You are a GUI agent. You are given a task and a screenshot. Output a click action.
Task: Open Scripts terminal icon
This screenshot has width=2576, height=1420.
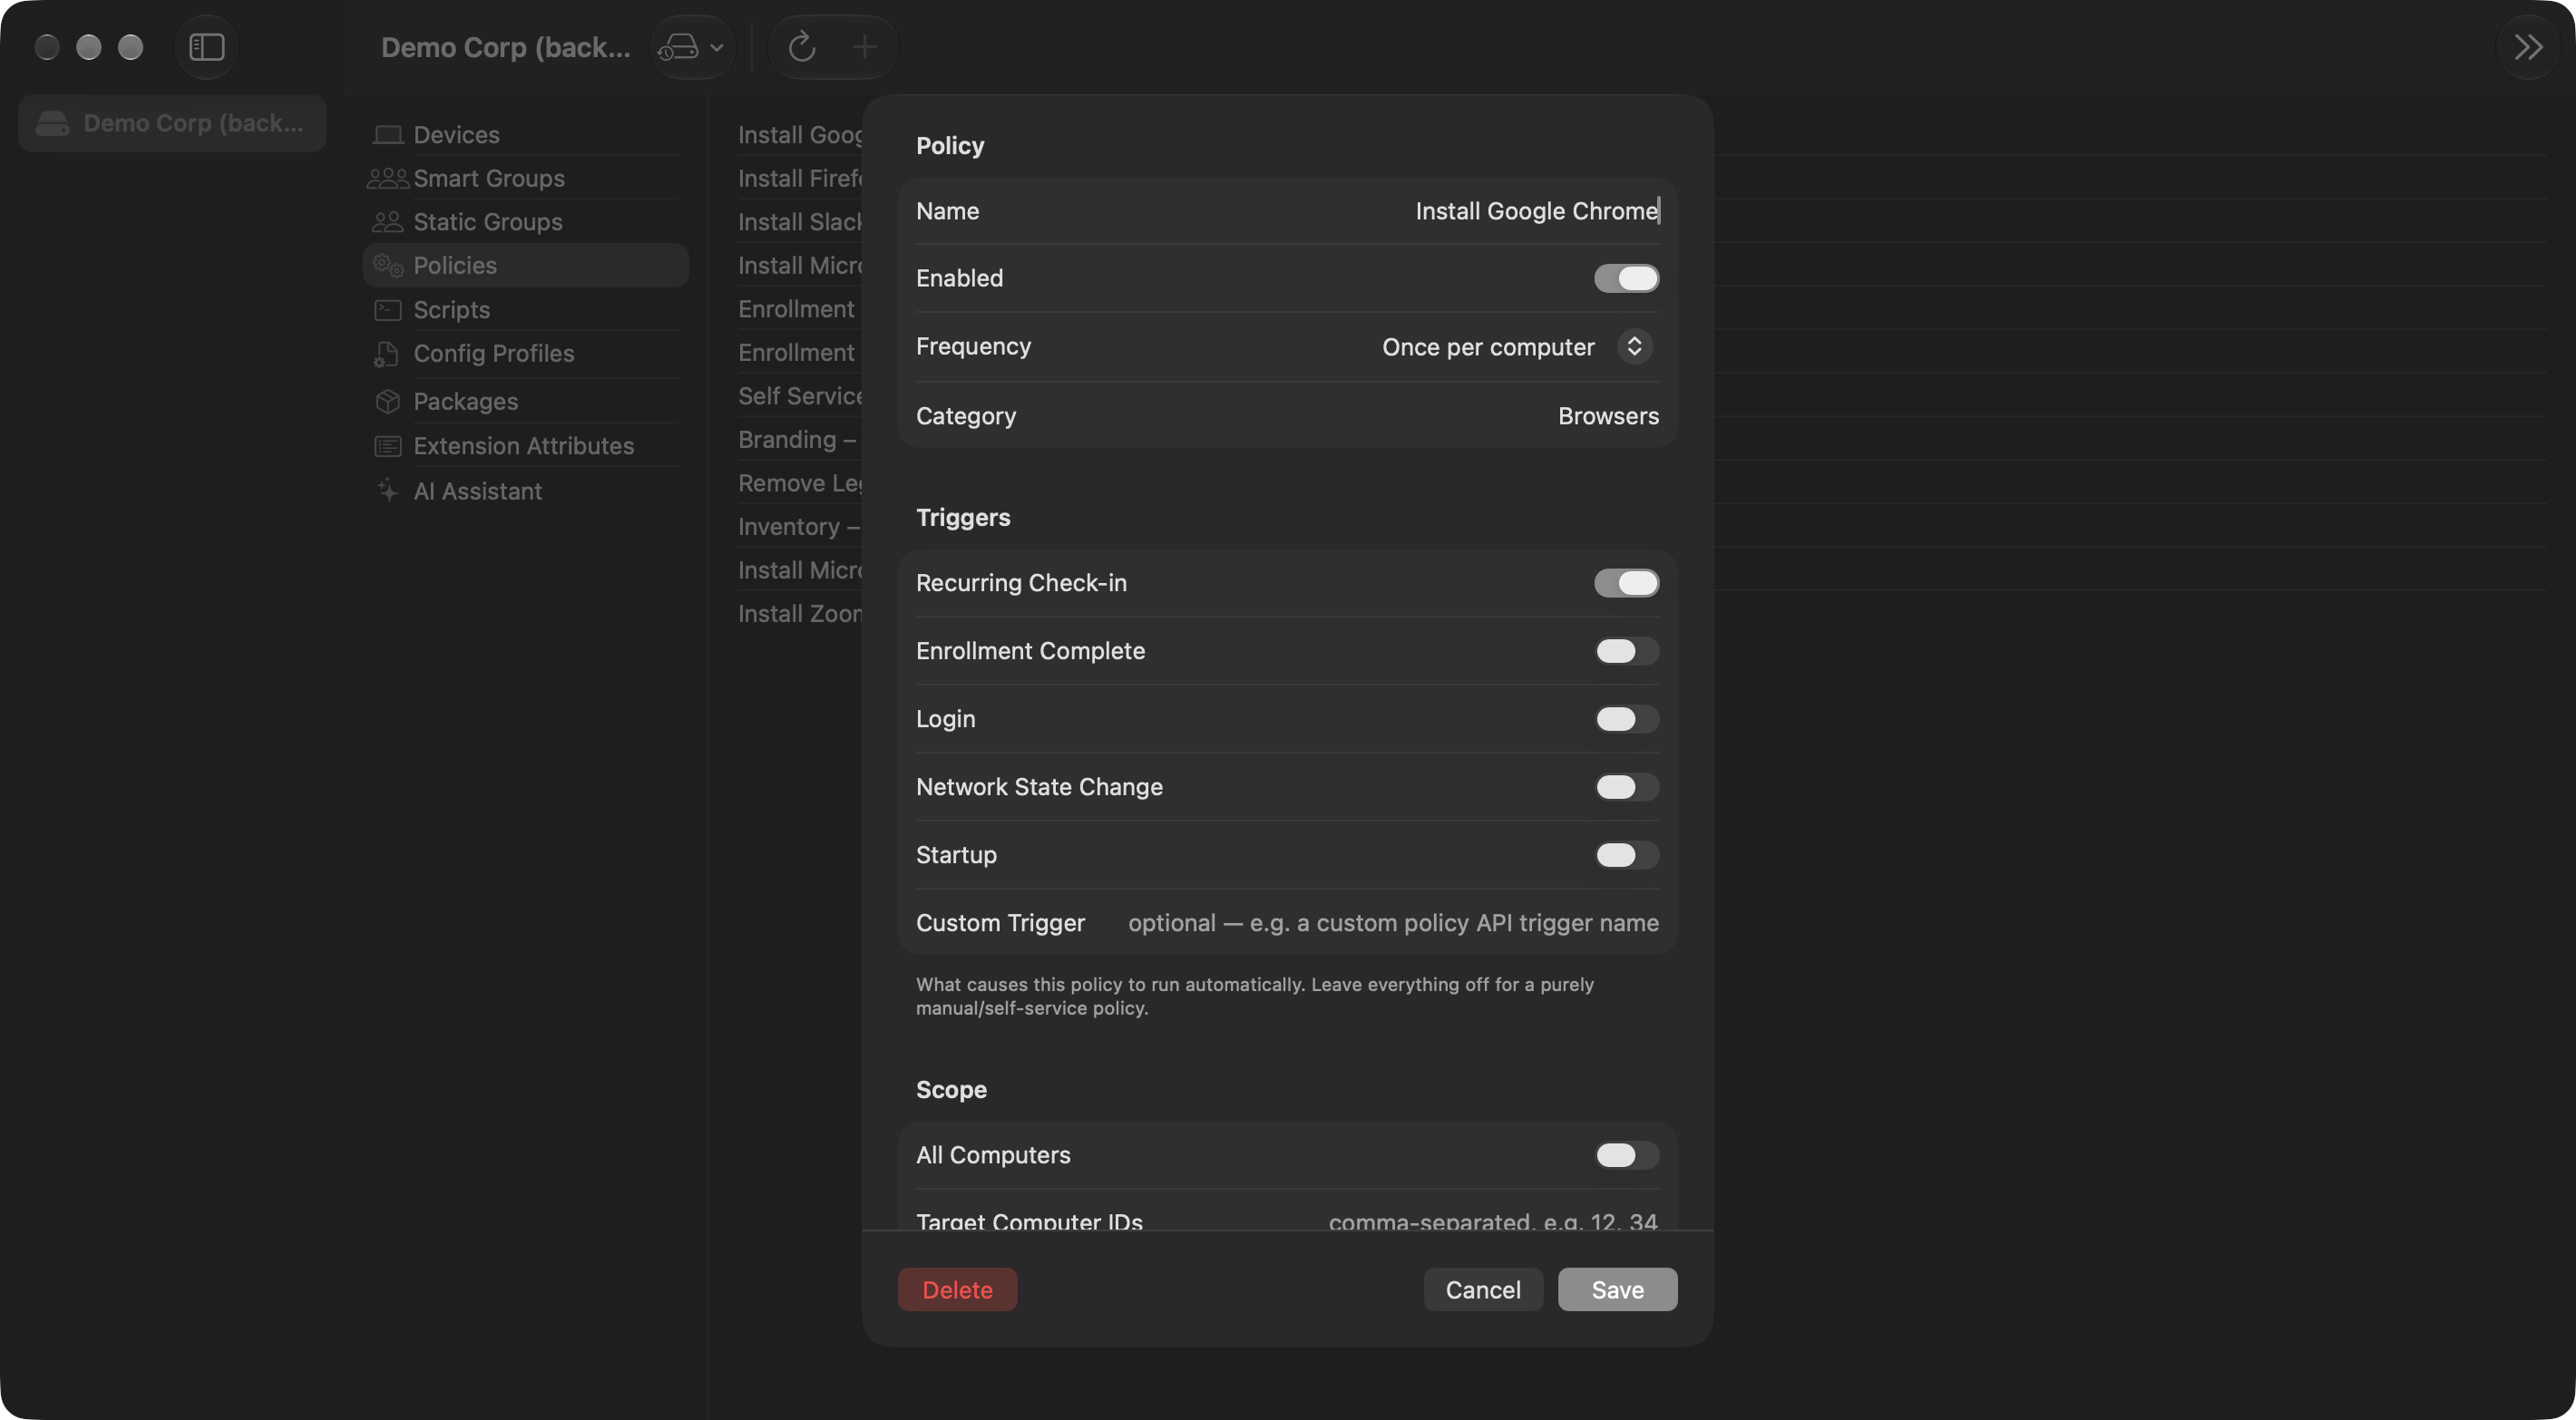[388, 310]
